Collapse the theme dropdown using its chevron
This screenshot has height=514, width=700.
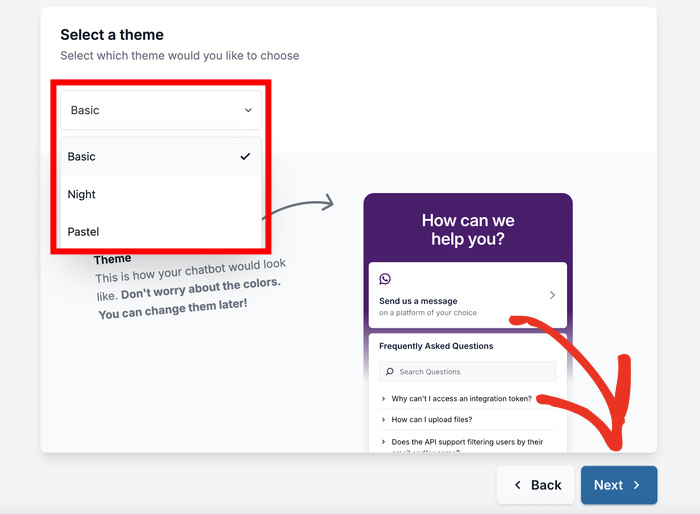pos(248,111)
